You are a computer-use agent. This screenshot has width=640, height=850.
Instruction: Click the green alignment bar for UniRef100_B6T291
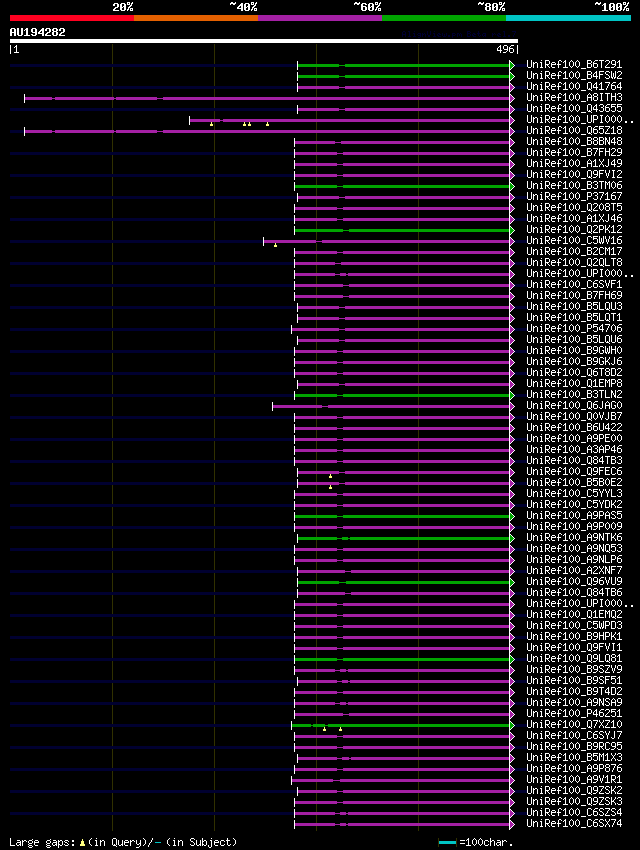tap(403, 66)
